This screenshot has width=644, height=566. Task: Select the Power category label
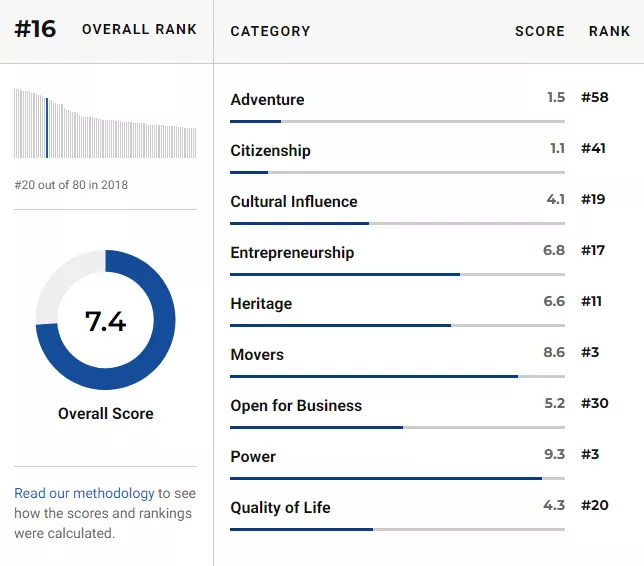pos(253,456)
